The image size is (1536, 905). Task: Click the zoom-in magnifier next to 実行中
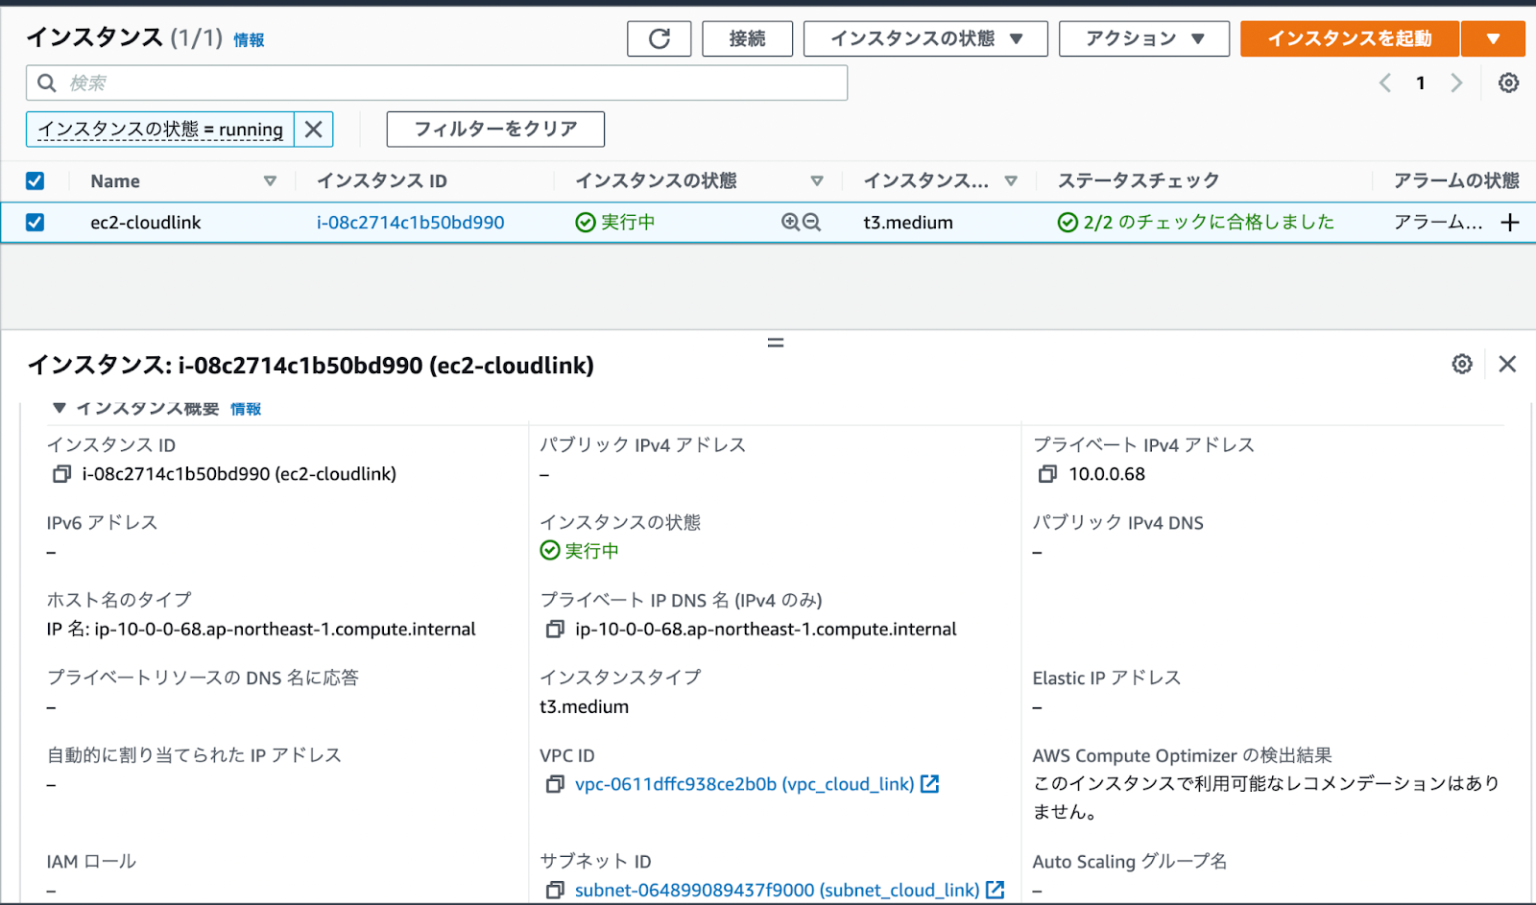click(x=791, y=222)
